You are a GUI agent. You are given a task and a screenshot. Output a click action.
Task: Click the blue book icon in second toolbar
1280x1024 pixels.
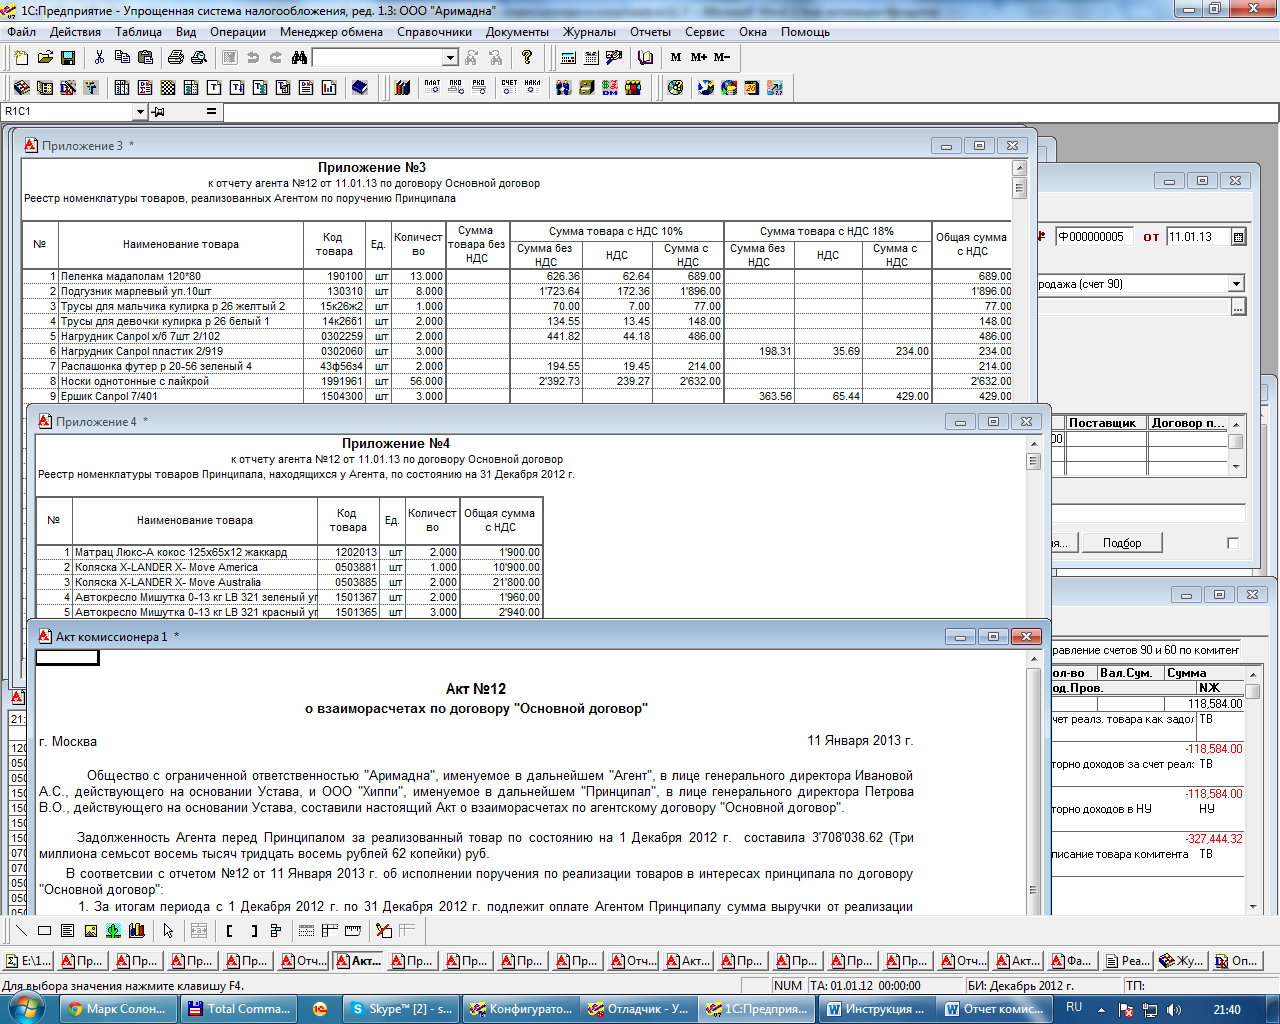(360, 88)
